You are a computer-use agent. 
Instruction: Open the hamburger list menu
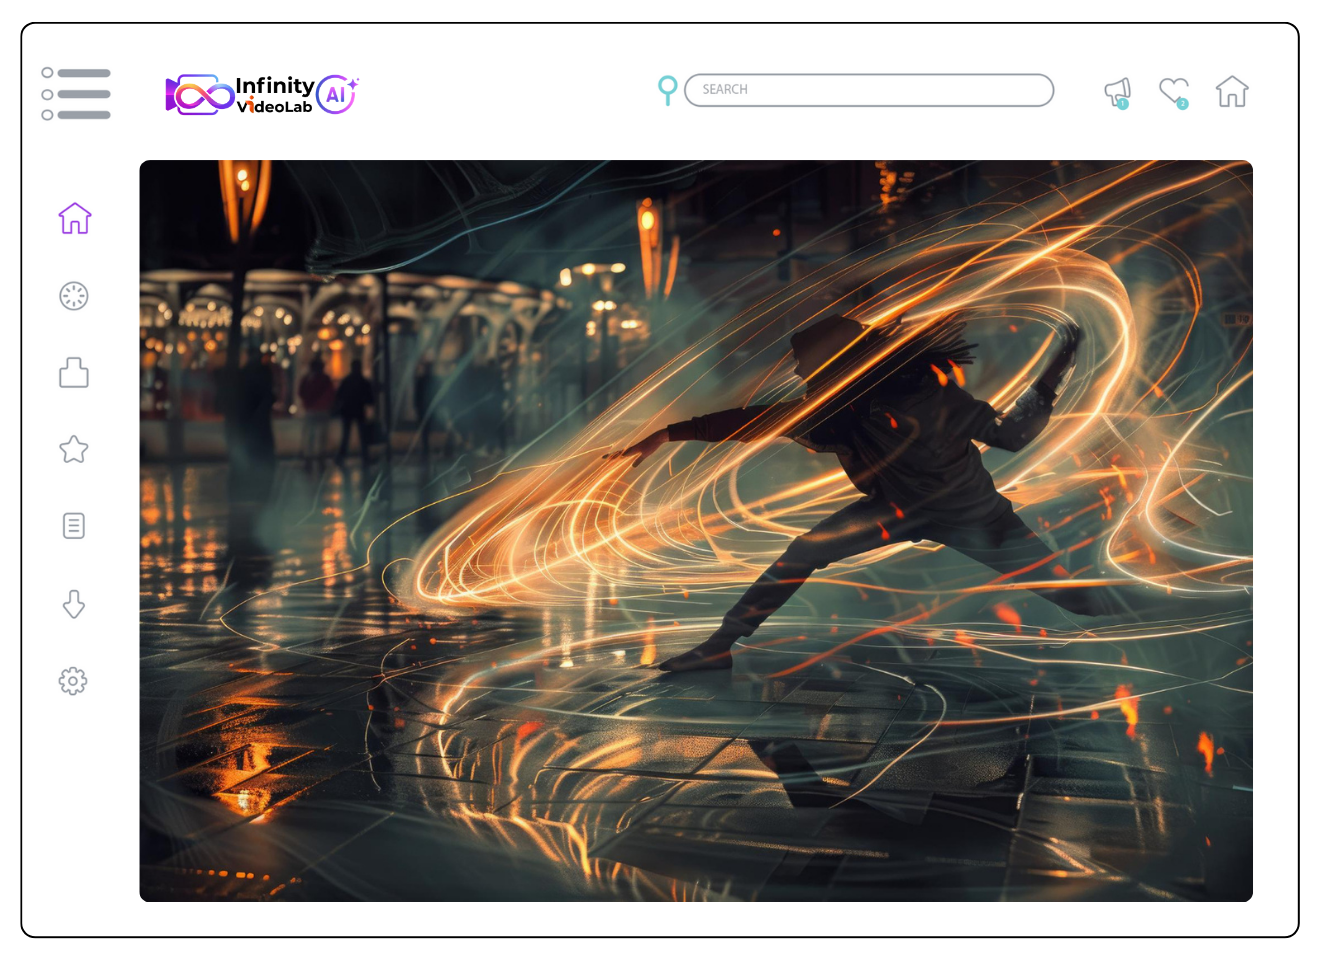[76, 94]
